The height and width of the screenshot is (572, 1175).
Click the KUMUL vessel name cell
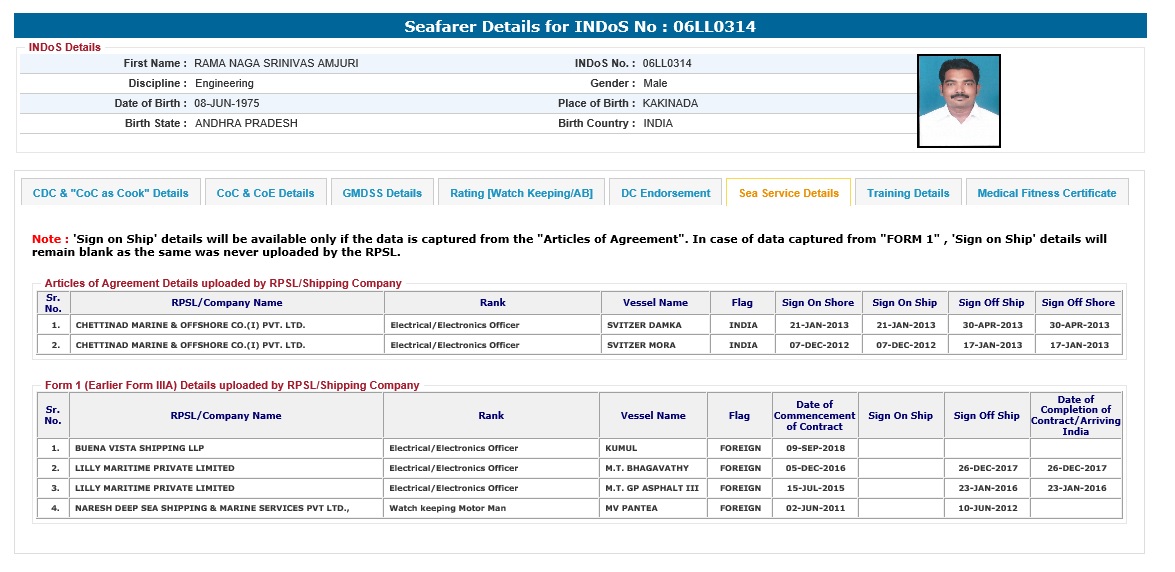pyautogui.click(x=621, y=448)
